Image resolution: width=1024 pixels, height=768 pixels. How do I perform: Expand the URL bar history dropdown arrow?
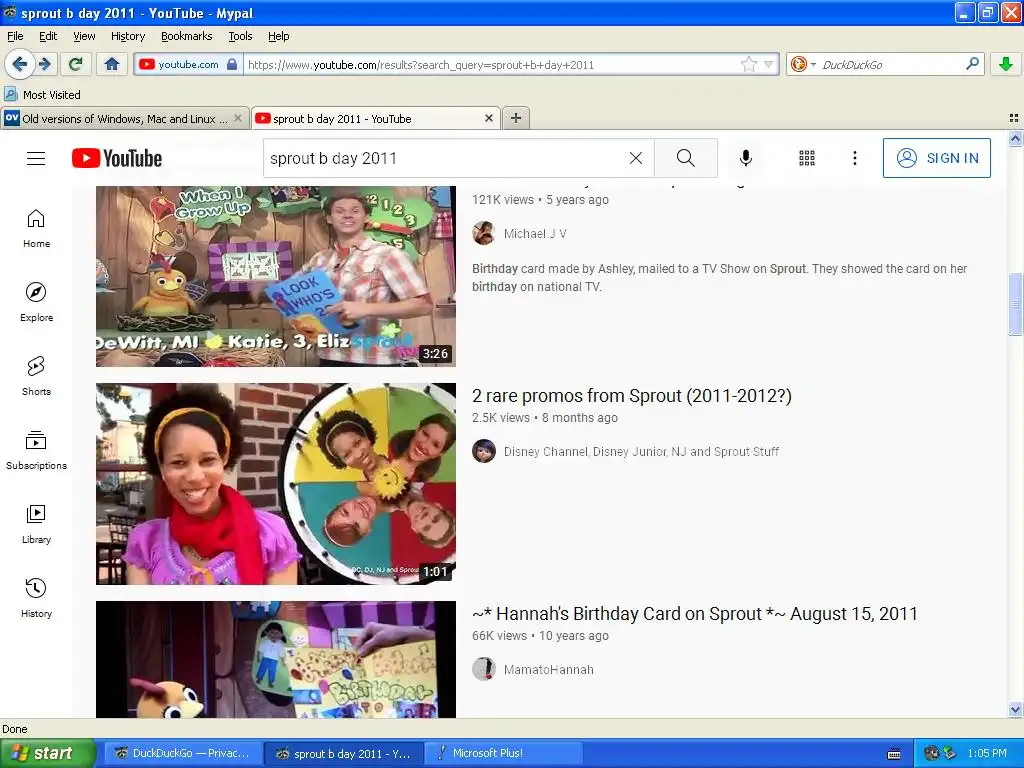click(769, 64)
